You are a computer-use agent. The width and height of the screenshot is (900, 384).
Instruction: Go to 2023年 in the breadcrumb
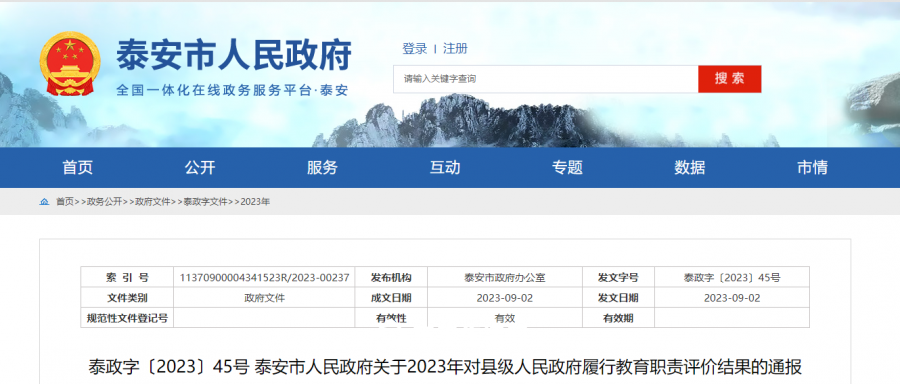click(255, 202)
